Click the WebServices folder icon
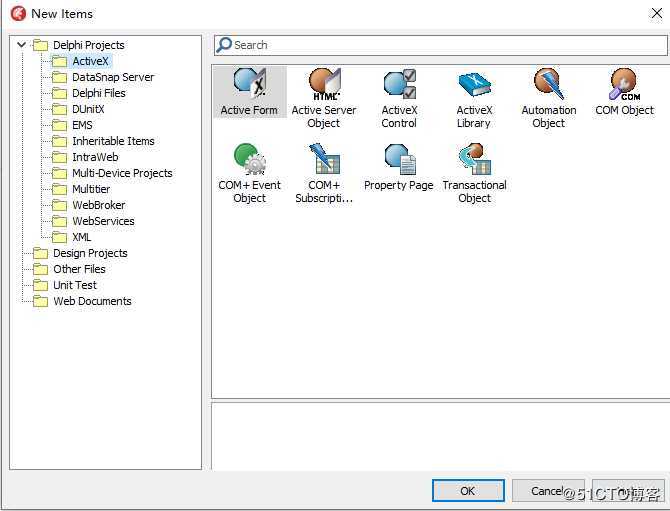Image resolution: width=670 pixels, height=511 pixels. point(59,221)
